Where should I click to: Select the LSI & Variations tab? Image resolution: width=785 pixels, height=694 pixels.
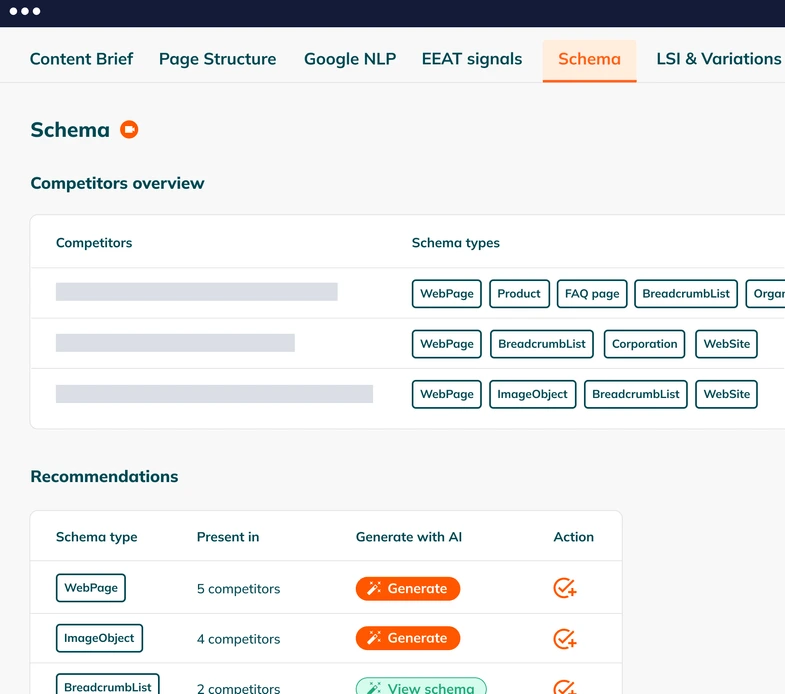coord(718,59)
